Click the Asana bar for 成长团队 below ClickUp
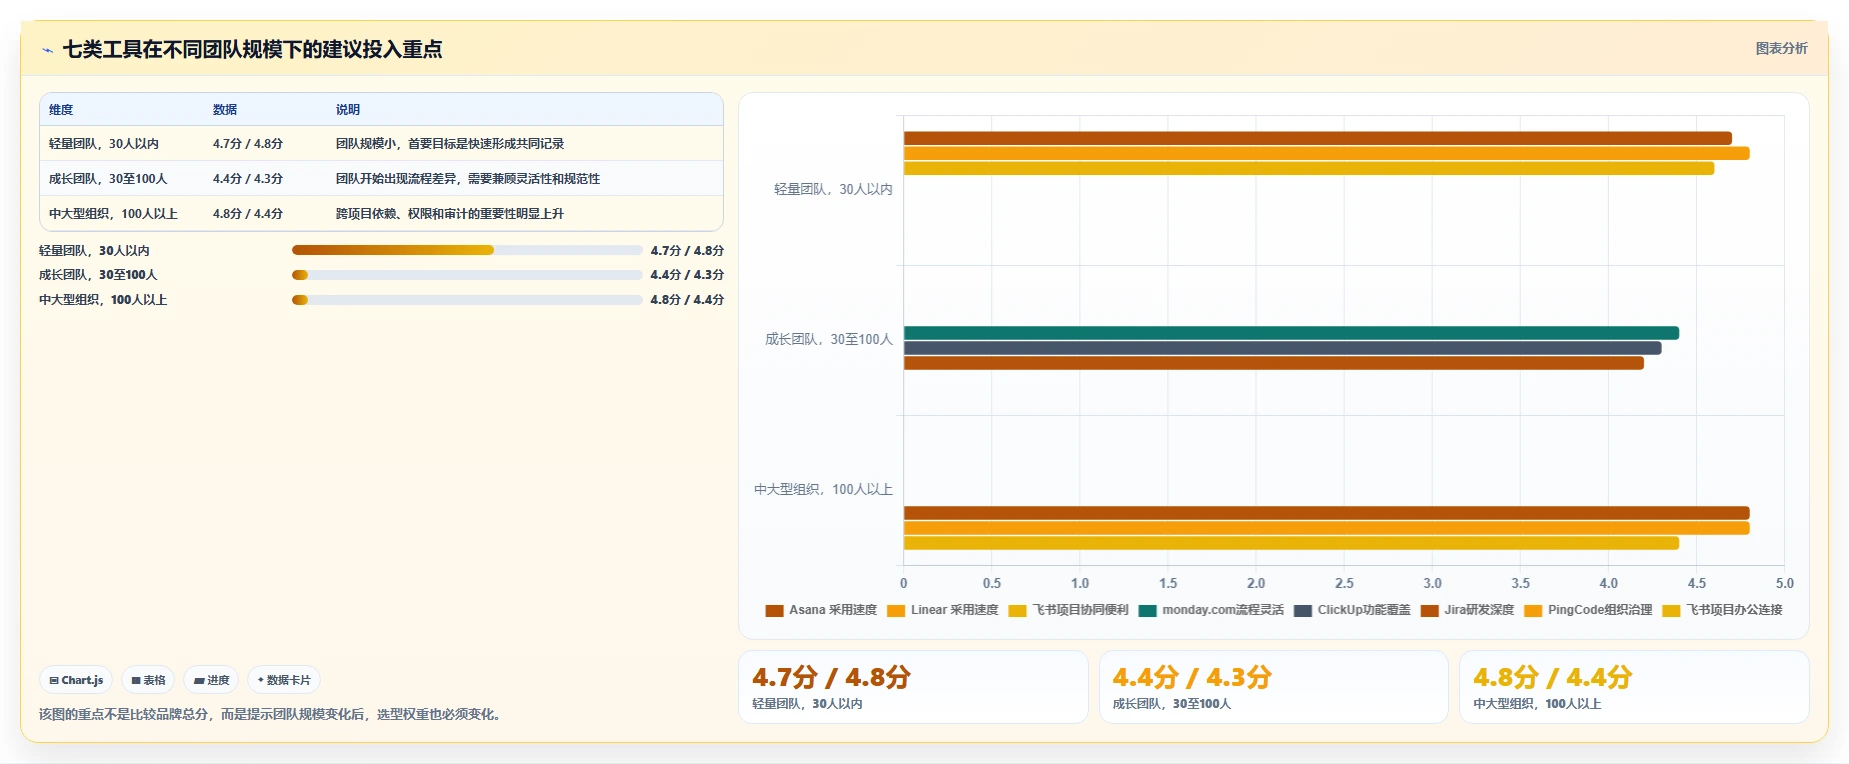This screenshot has width=1849, height=764. click(1274, 363)
